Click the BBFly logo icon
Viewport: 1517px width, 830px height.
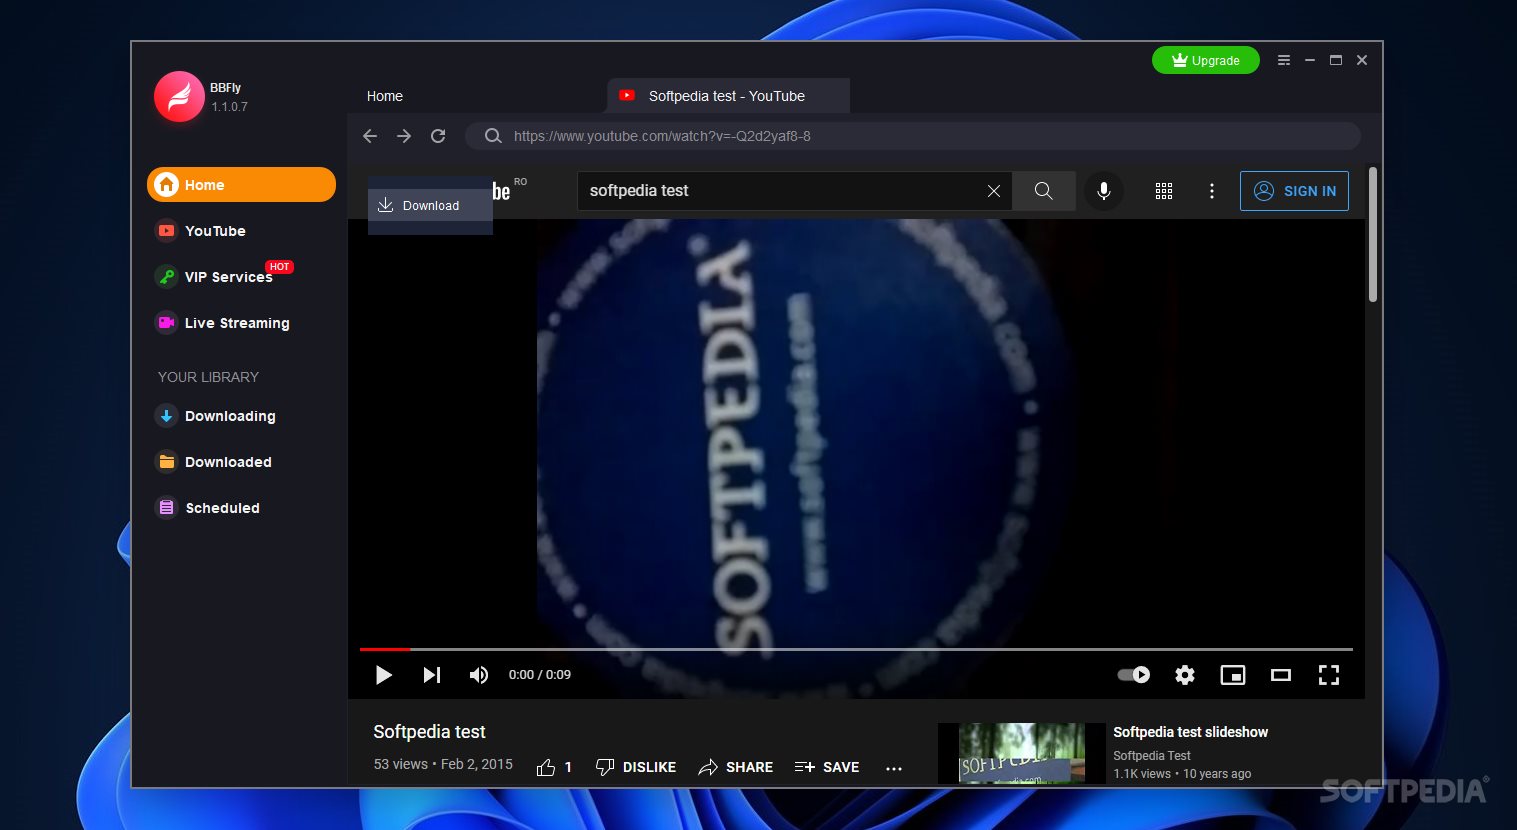click(x=179, y=96)
